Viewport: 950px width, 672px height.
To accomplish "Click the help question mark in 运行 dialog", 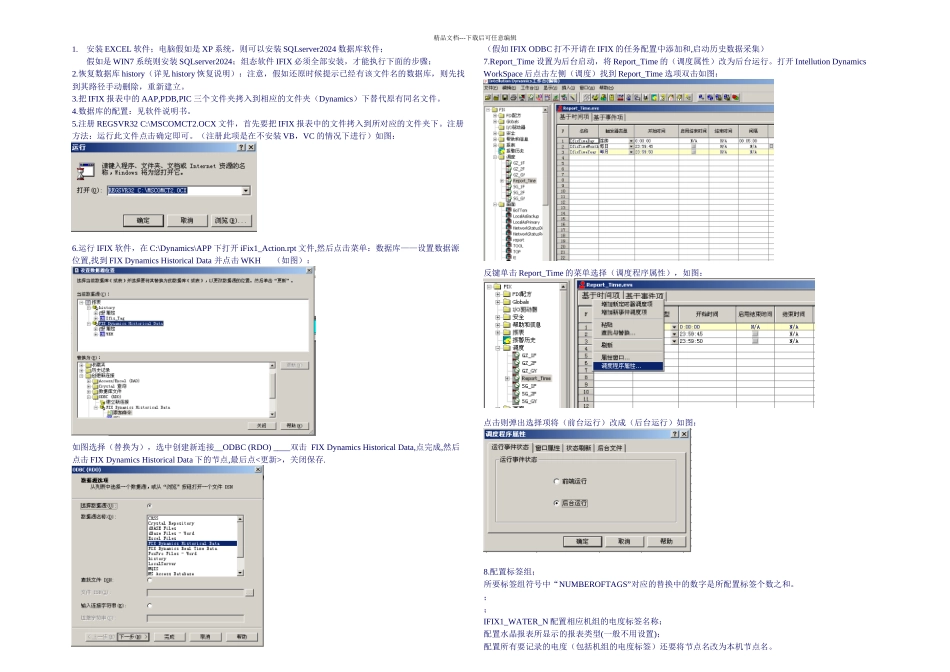I will tap(241, 147).
